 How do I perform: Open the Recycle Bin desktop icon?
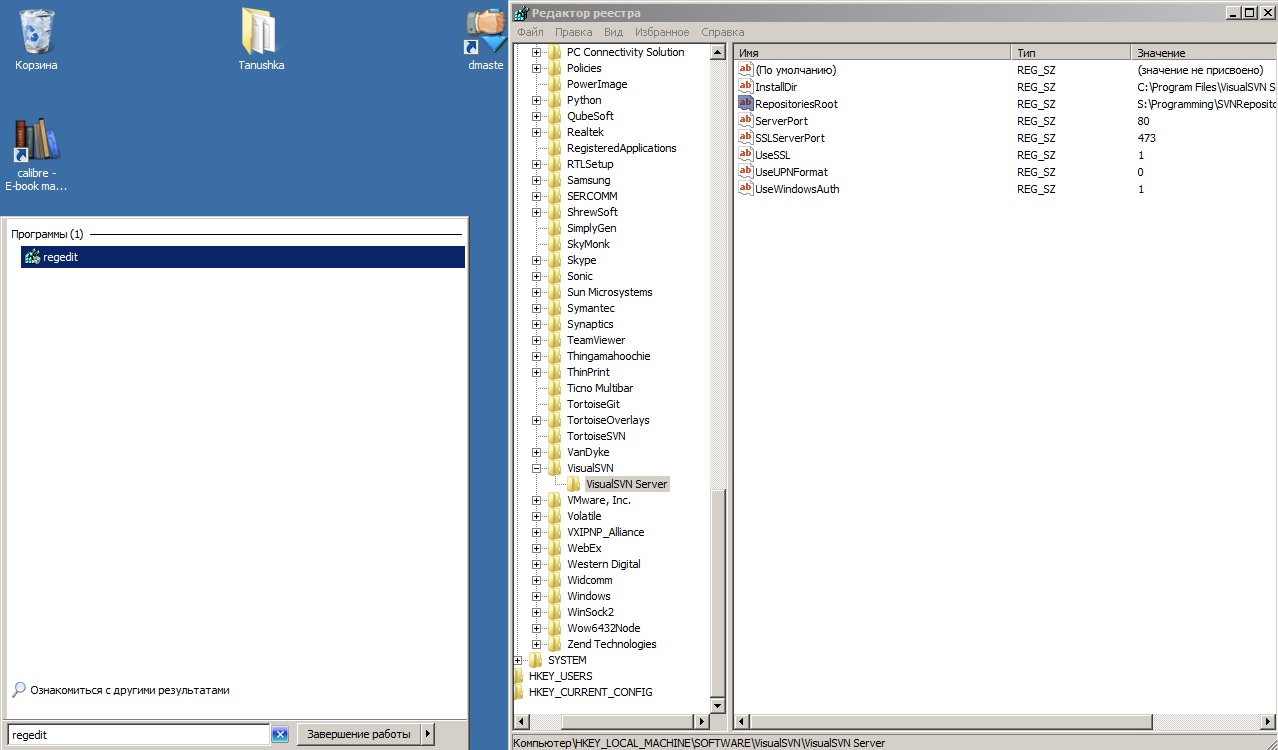point(37,33)
